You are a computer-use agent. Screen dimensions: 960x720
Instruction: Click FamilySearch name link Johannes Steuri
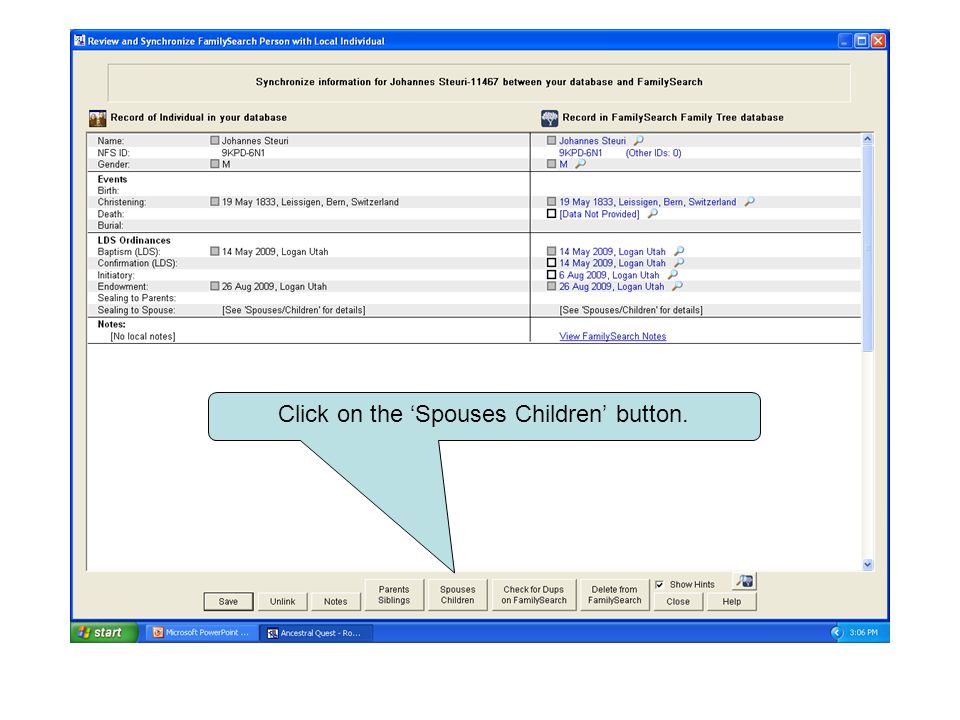coord(592,140)
